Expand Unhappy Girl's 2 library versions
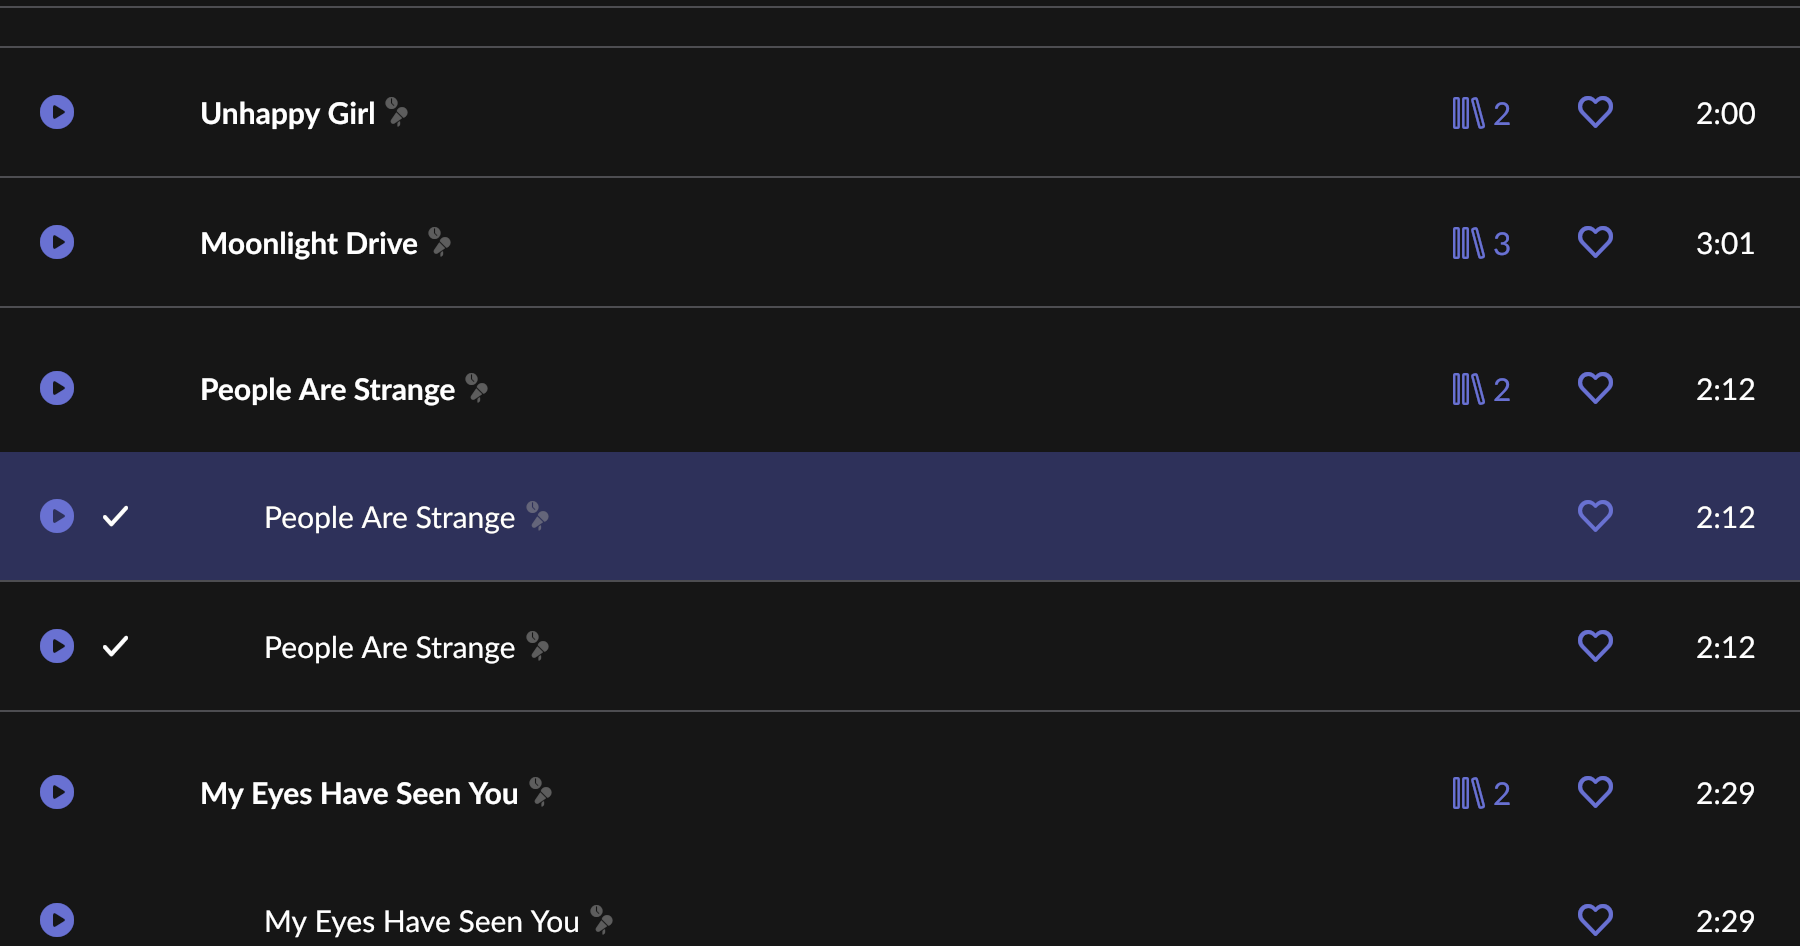1800x946 pixels. coord(1481,113)
